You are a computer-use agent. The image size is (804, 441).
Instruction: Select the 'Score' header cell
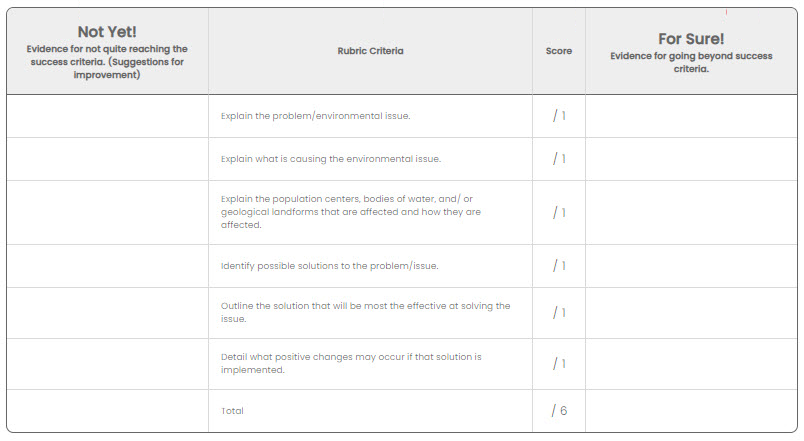(x=559, y=51)
